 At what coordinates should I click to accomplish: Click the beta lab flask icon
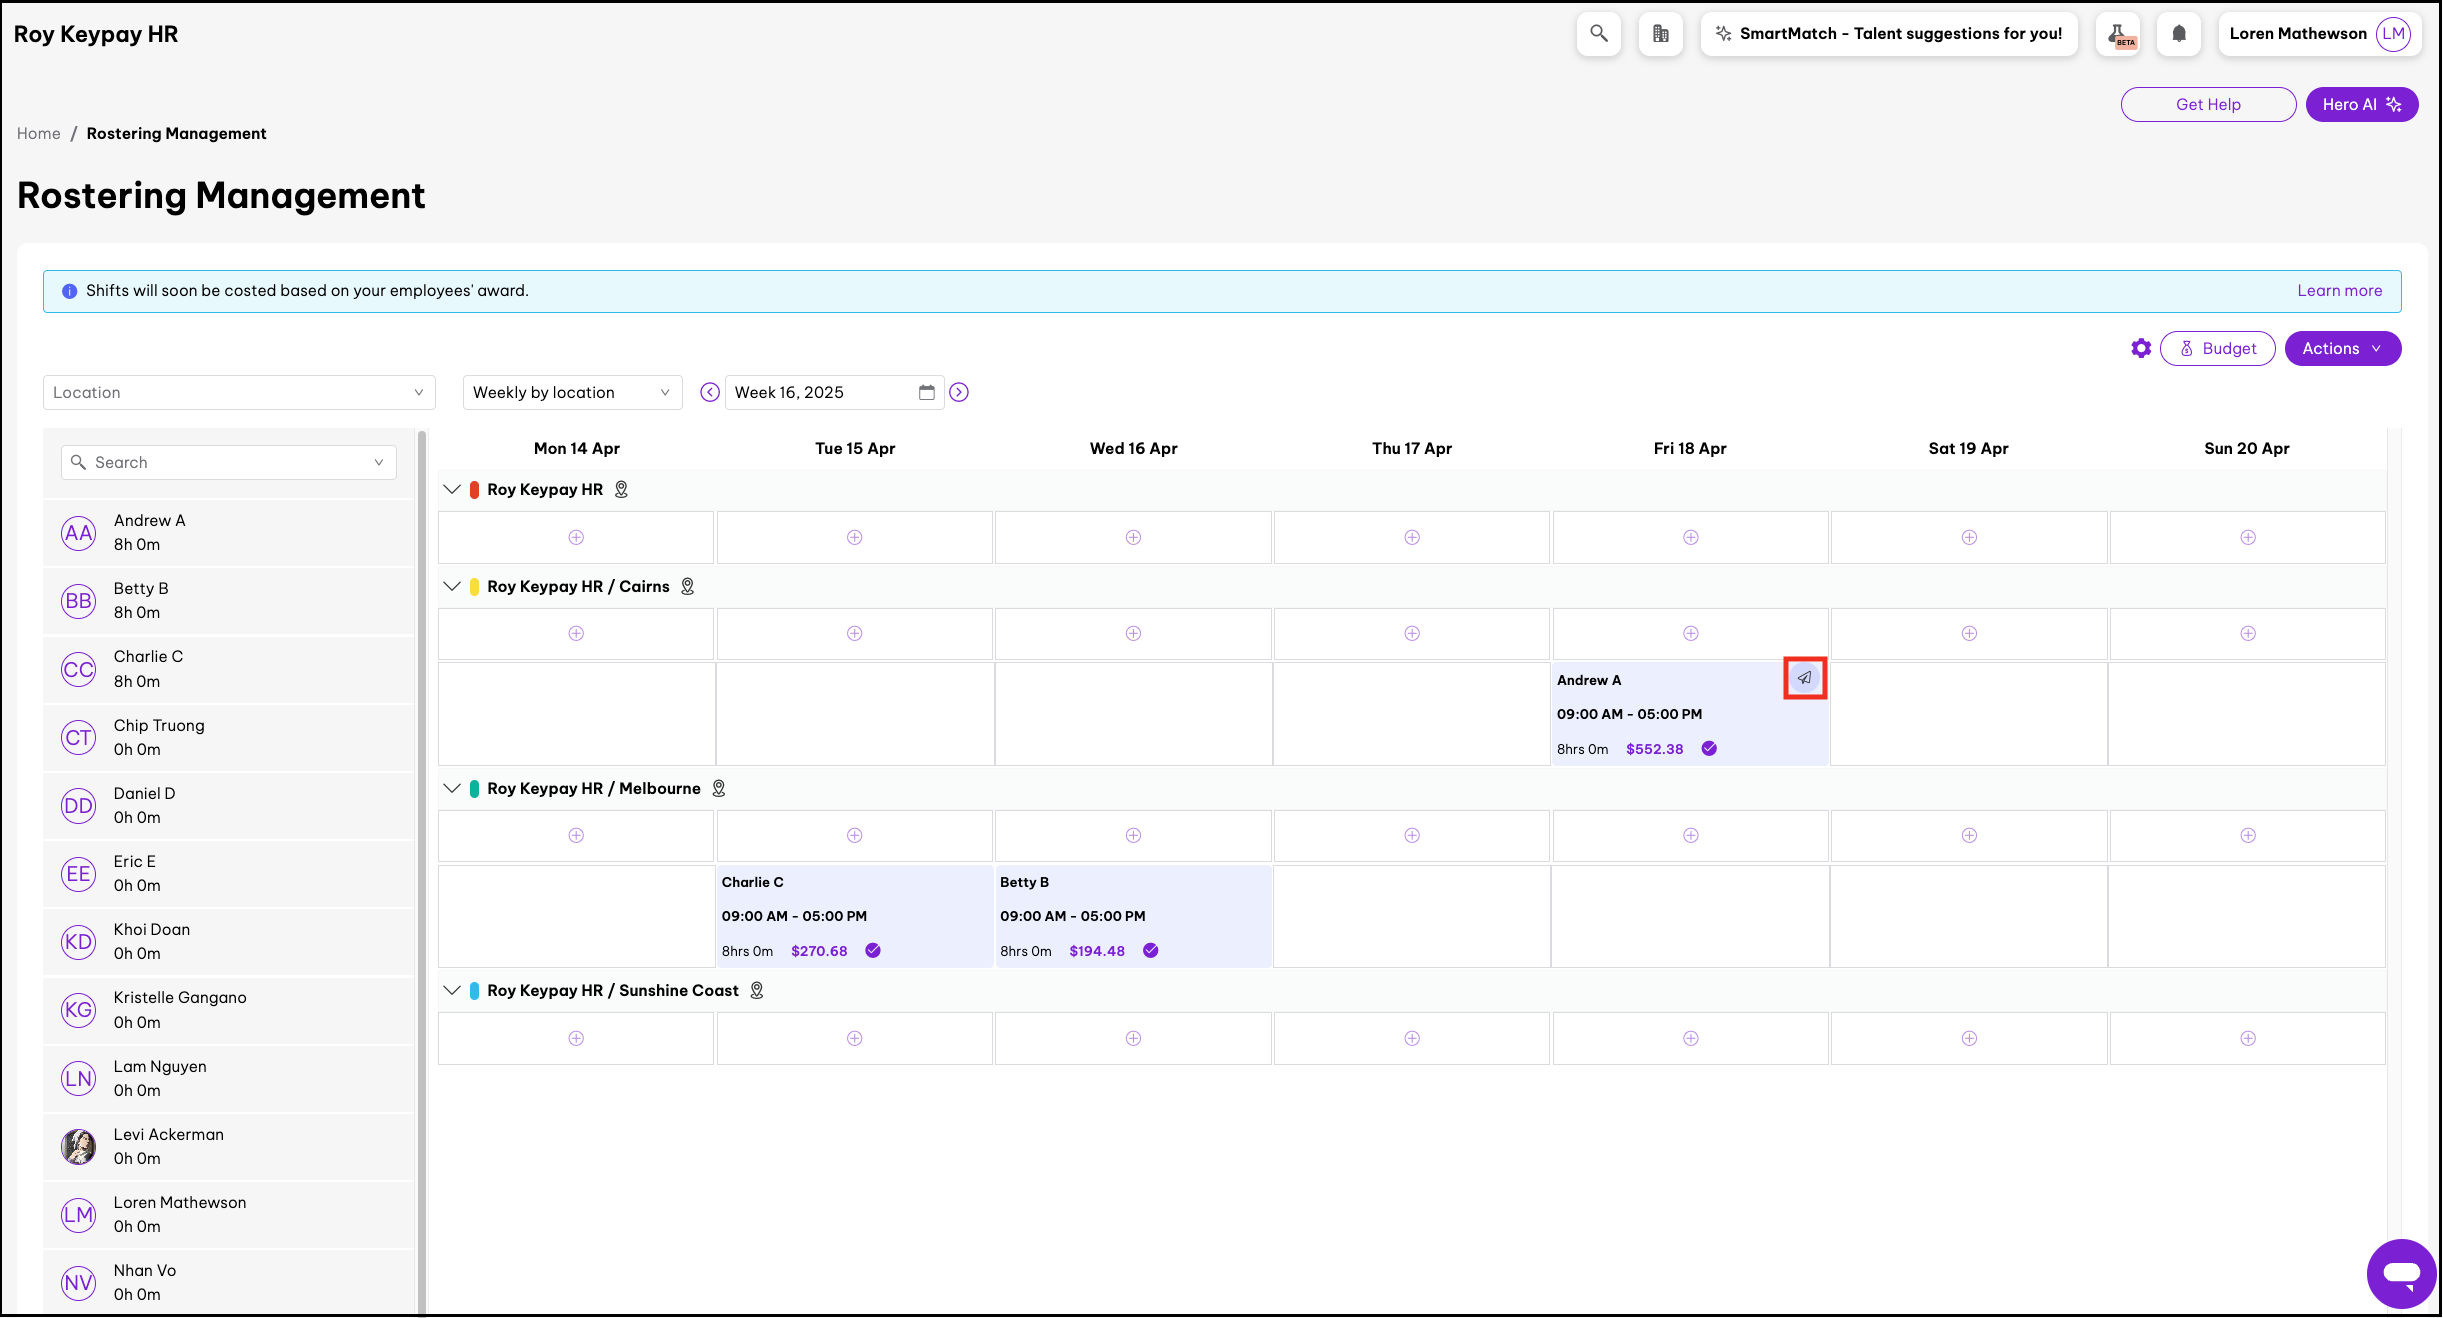pyautogui.click(x=2119, y=34)
